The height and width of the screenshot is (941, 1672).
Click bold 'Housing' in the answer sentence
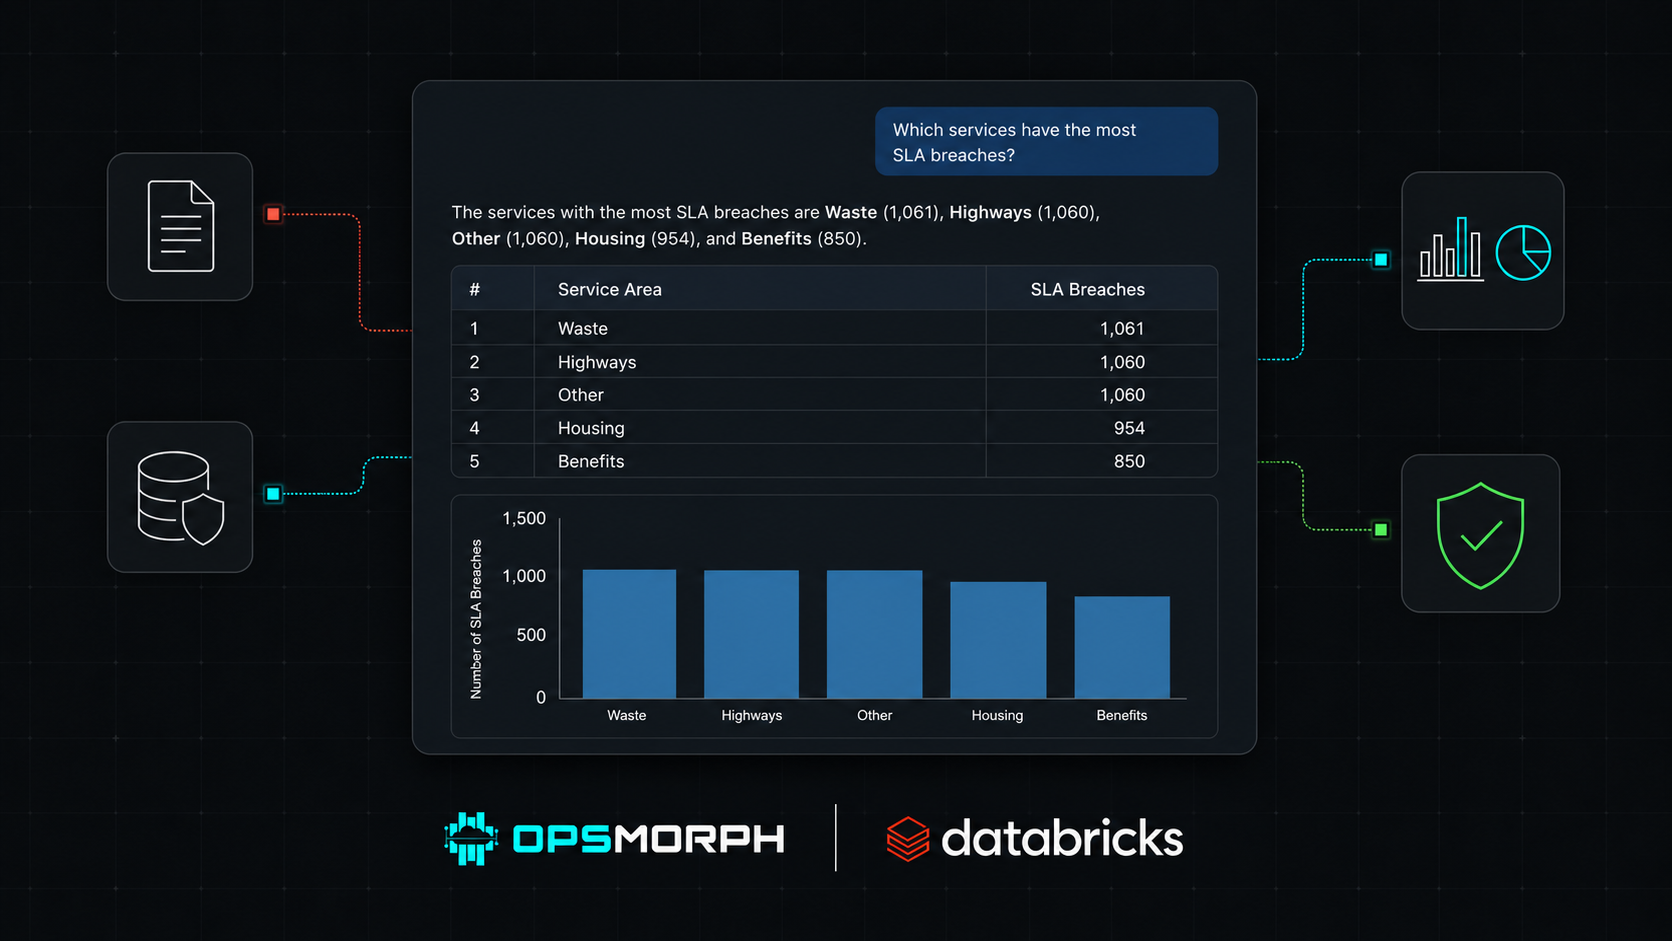click(x=610, y=239)
